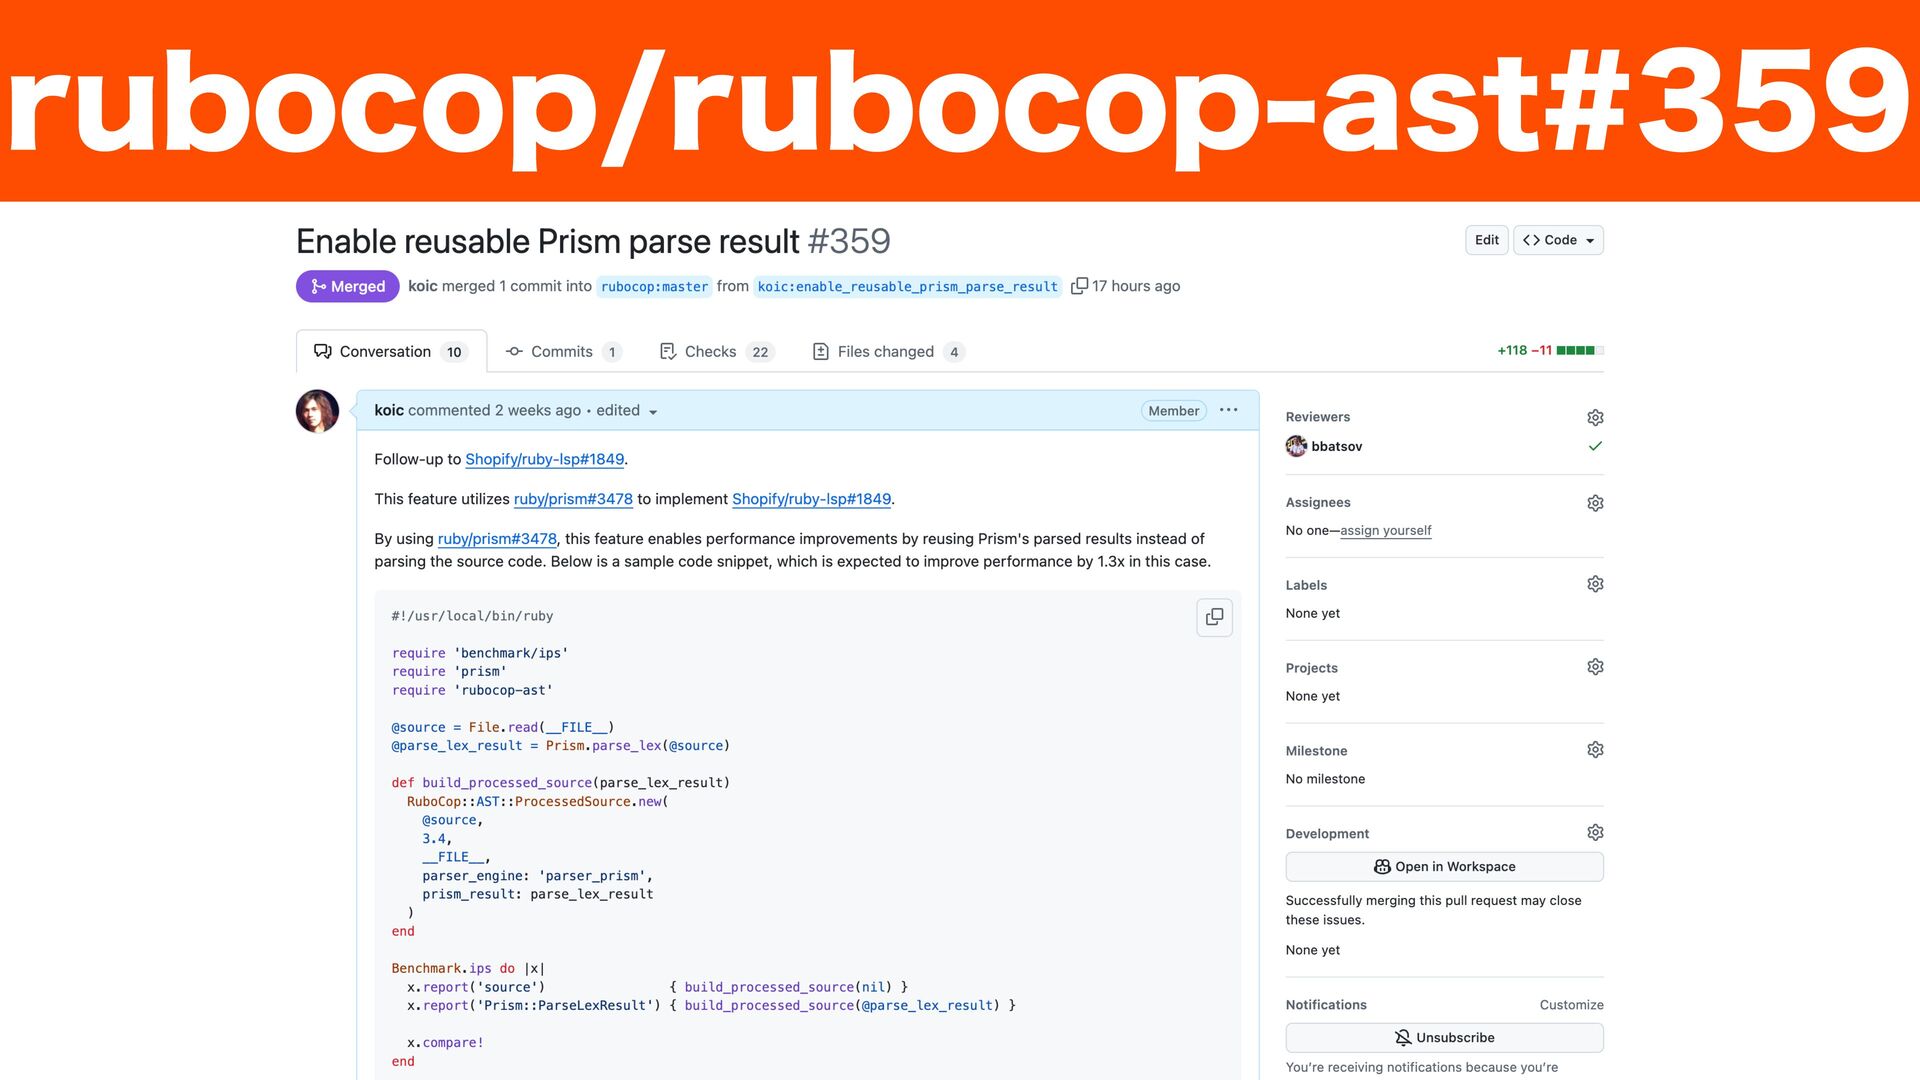Click the Milestone gear icon
The height and width of the screenshot is (1080, 1920).
tap(1595, 750)
